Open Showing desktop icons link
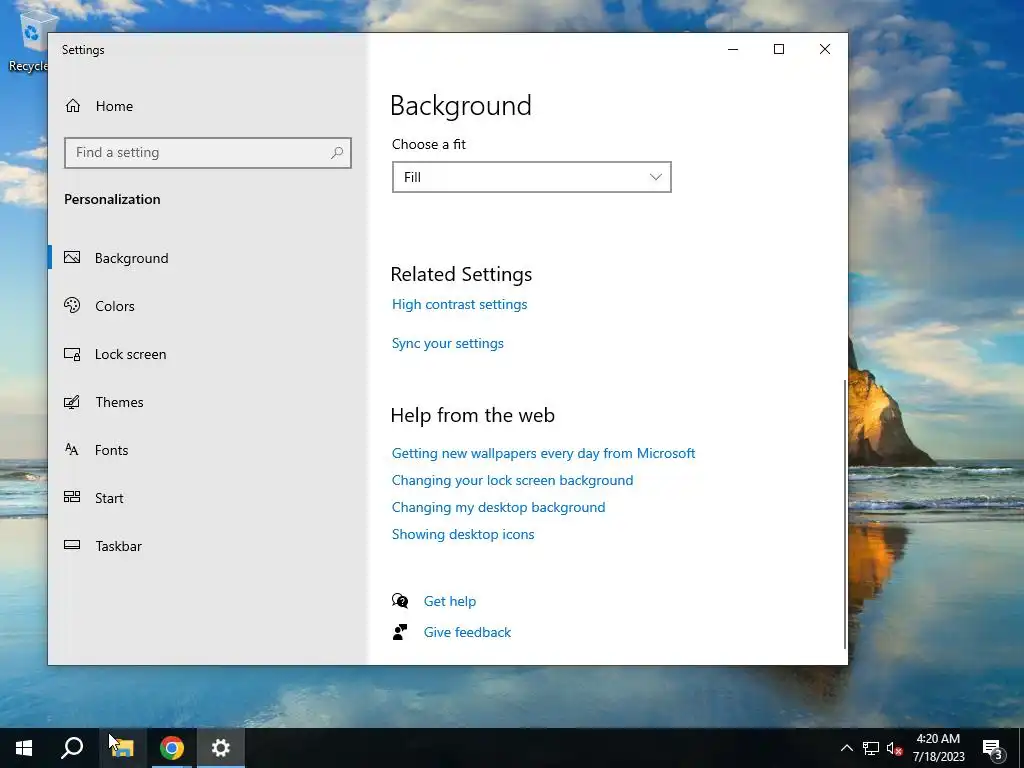The height and width of the screenshot is (768, 1024). pos(463,534)
